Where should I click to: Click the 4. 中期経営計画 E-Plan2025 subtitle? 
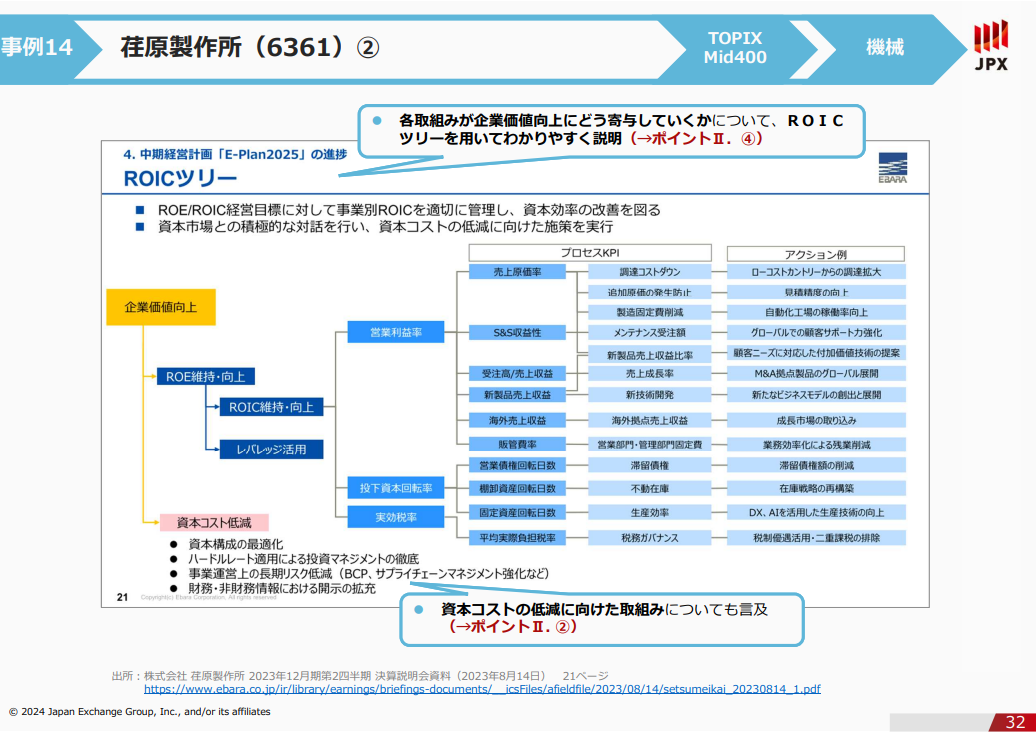coord(235,154)
